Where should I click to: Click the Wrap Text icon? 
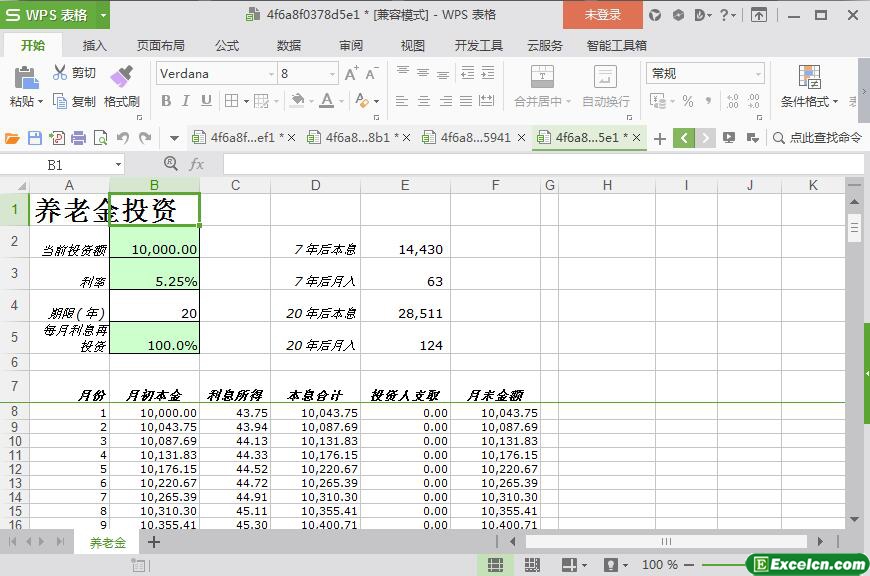tap(605, 77)
